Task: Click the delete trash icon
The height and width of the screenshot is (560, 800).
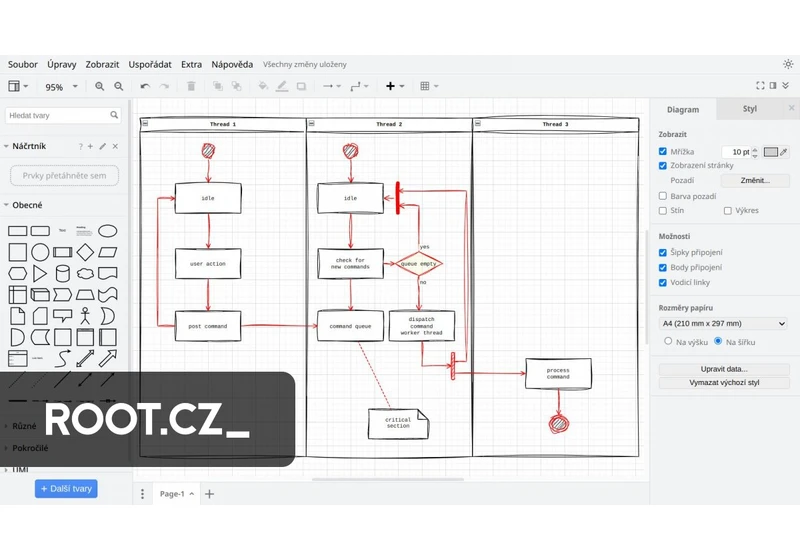Action: click(x=191, y=86)
